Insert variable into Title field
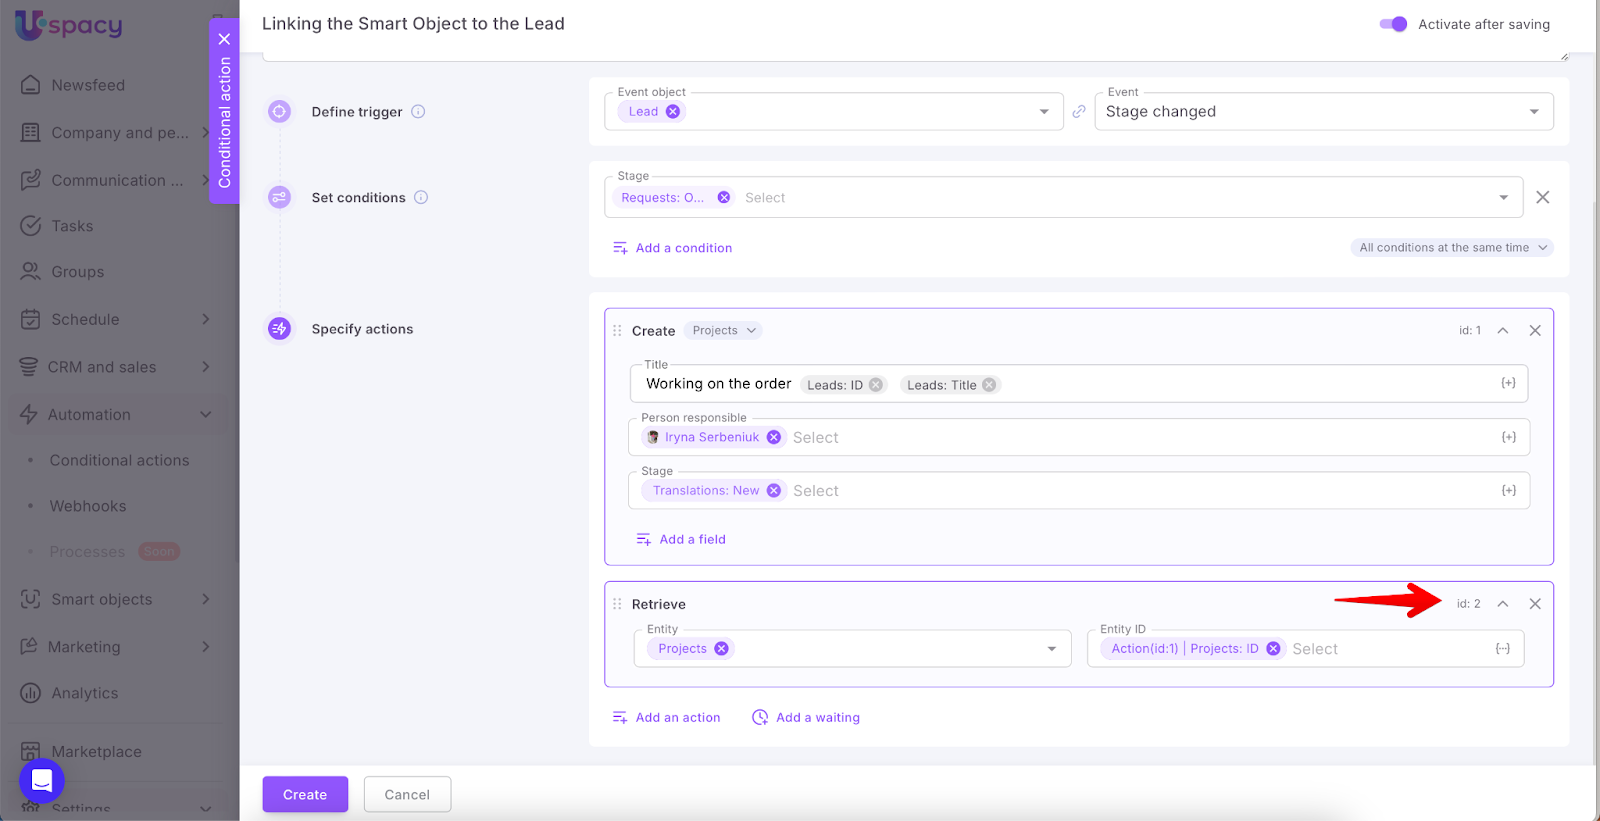Viewport: 1600px width, 821px height. 1508,384
